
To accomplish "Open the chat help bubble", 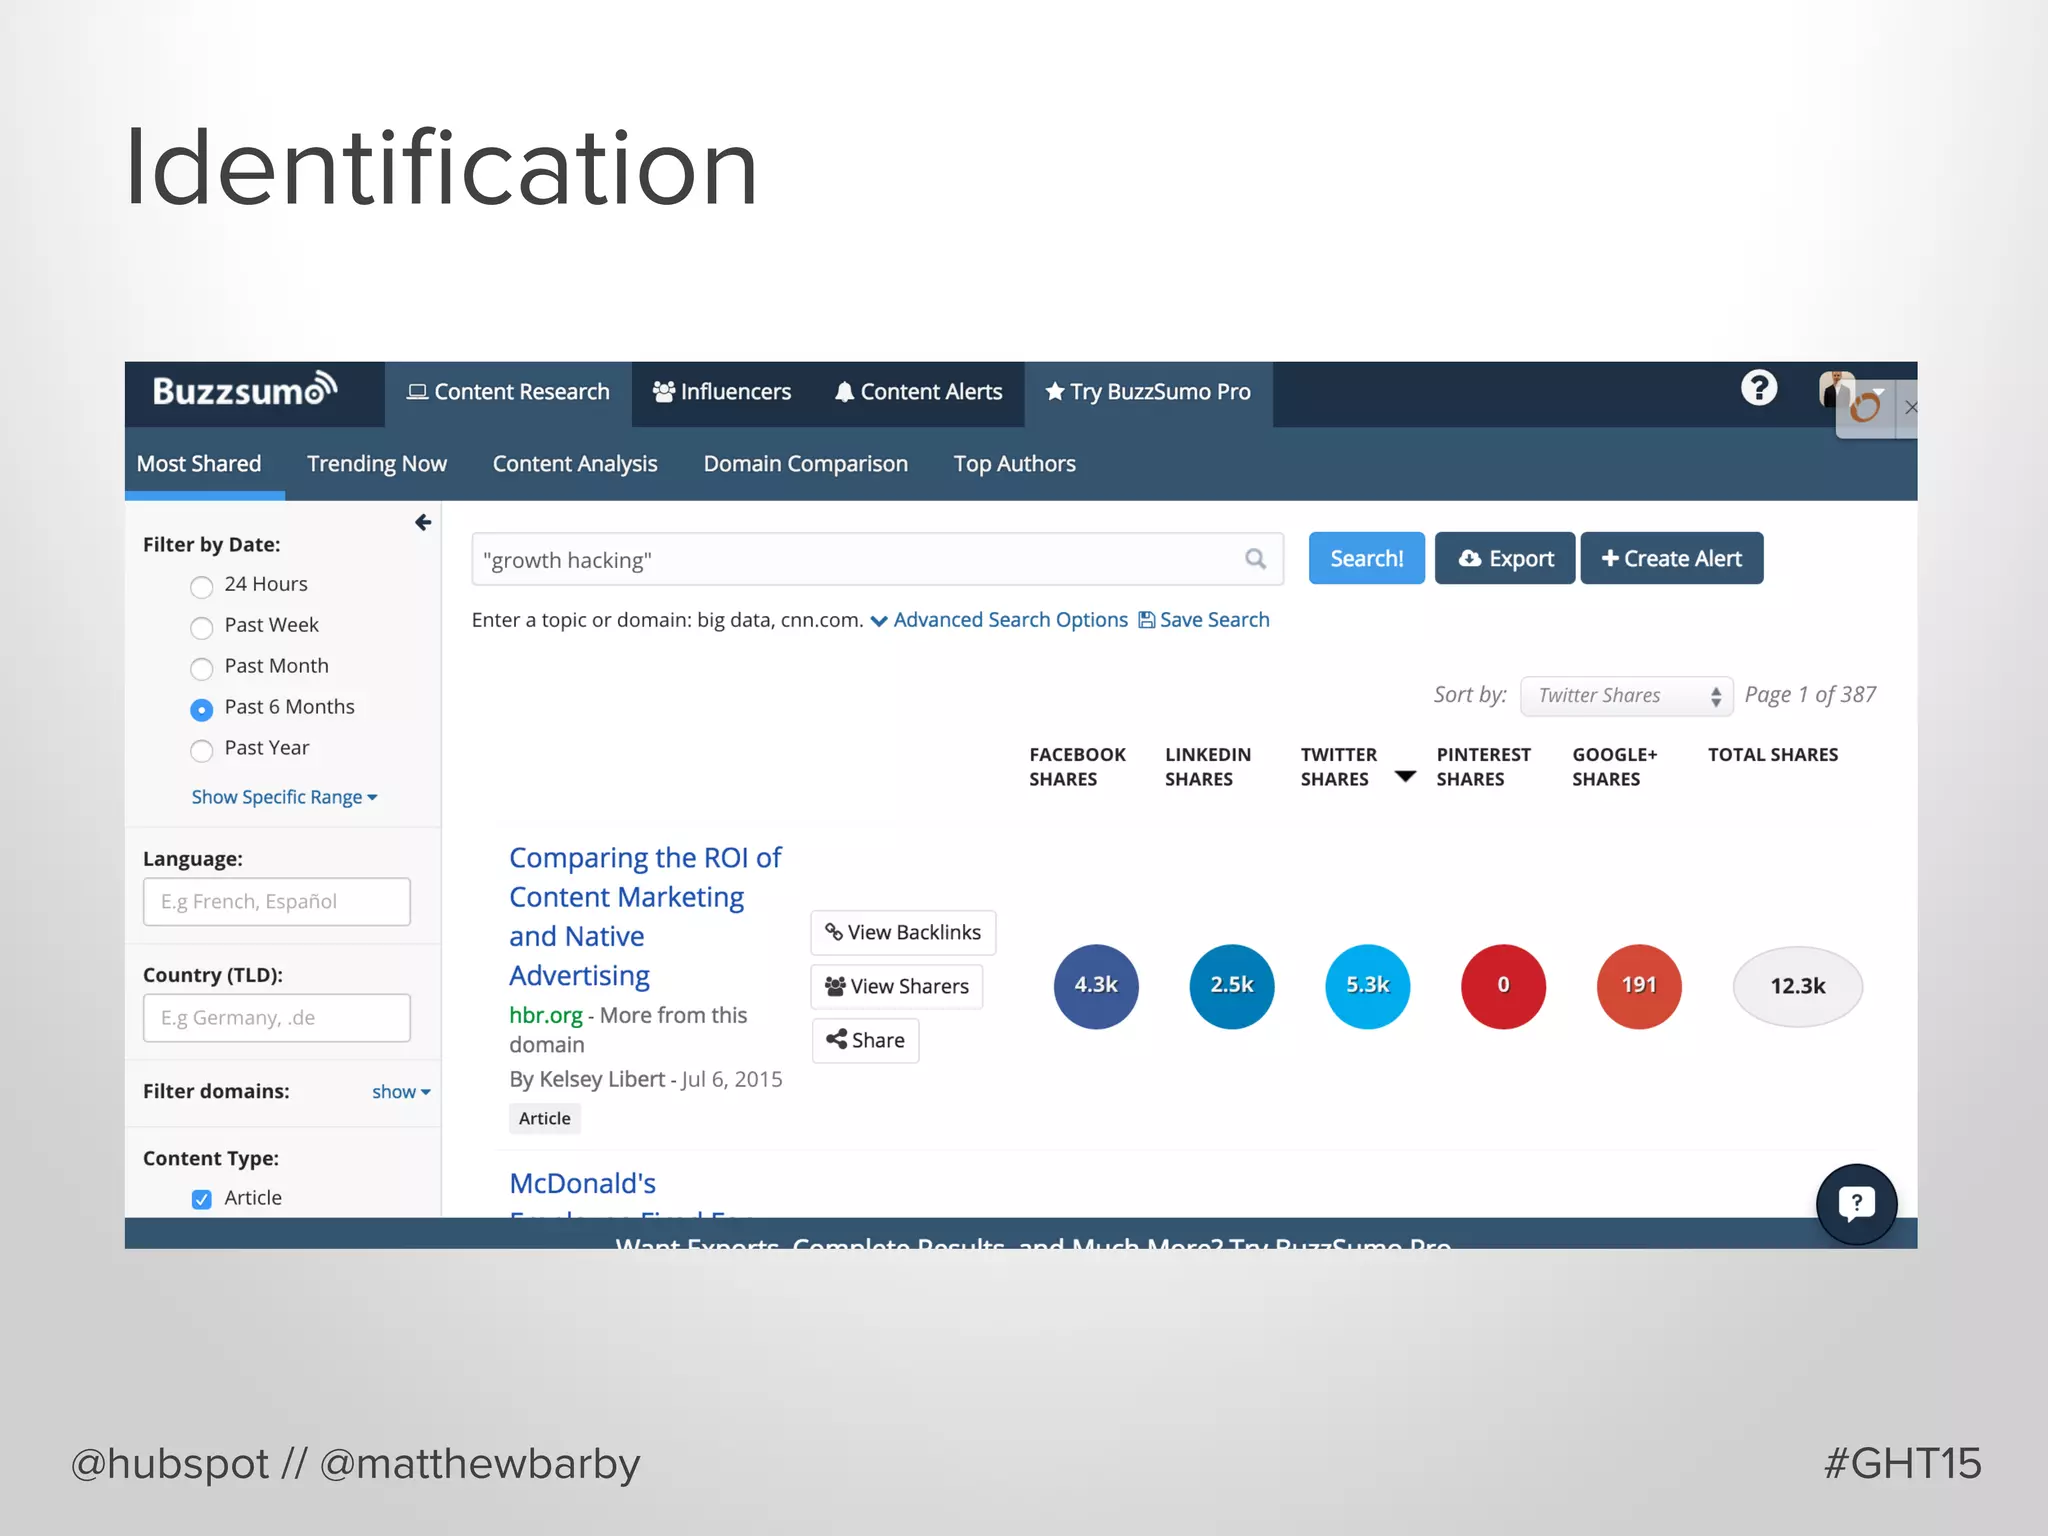I will [1857, 1204].
